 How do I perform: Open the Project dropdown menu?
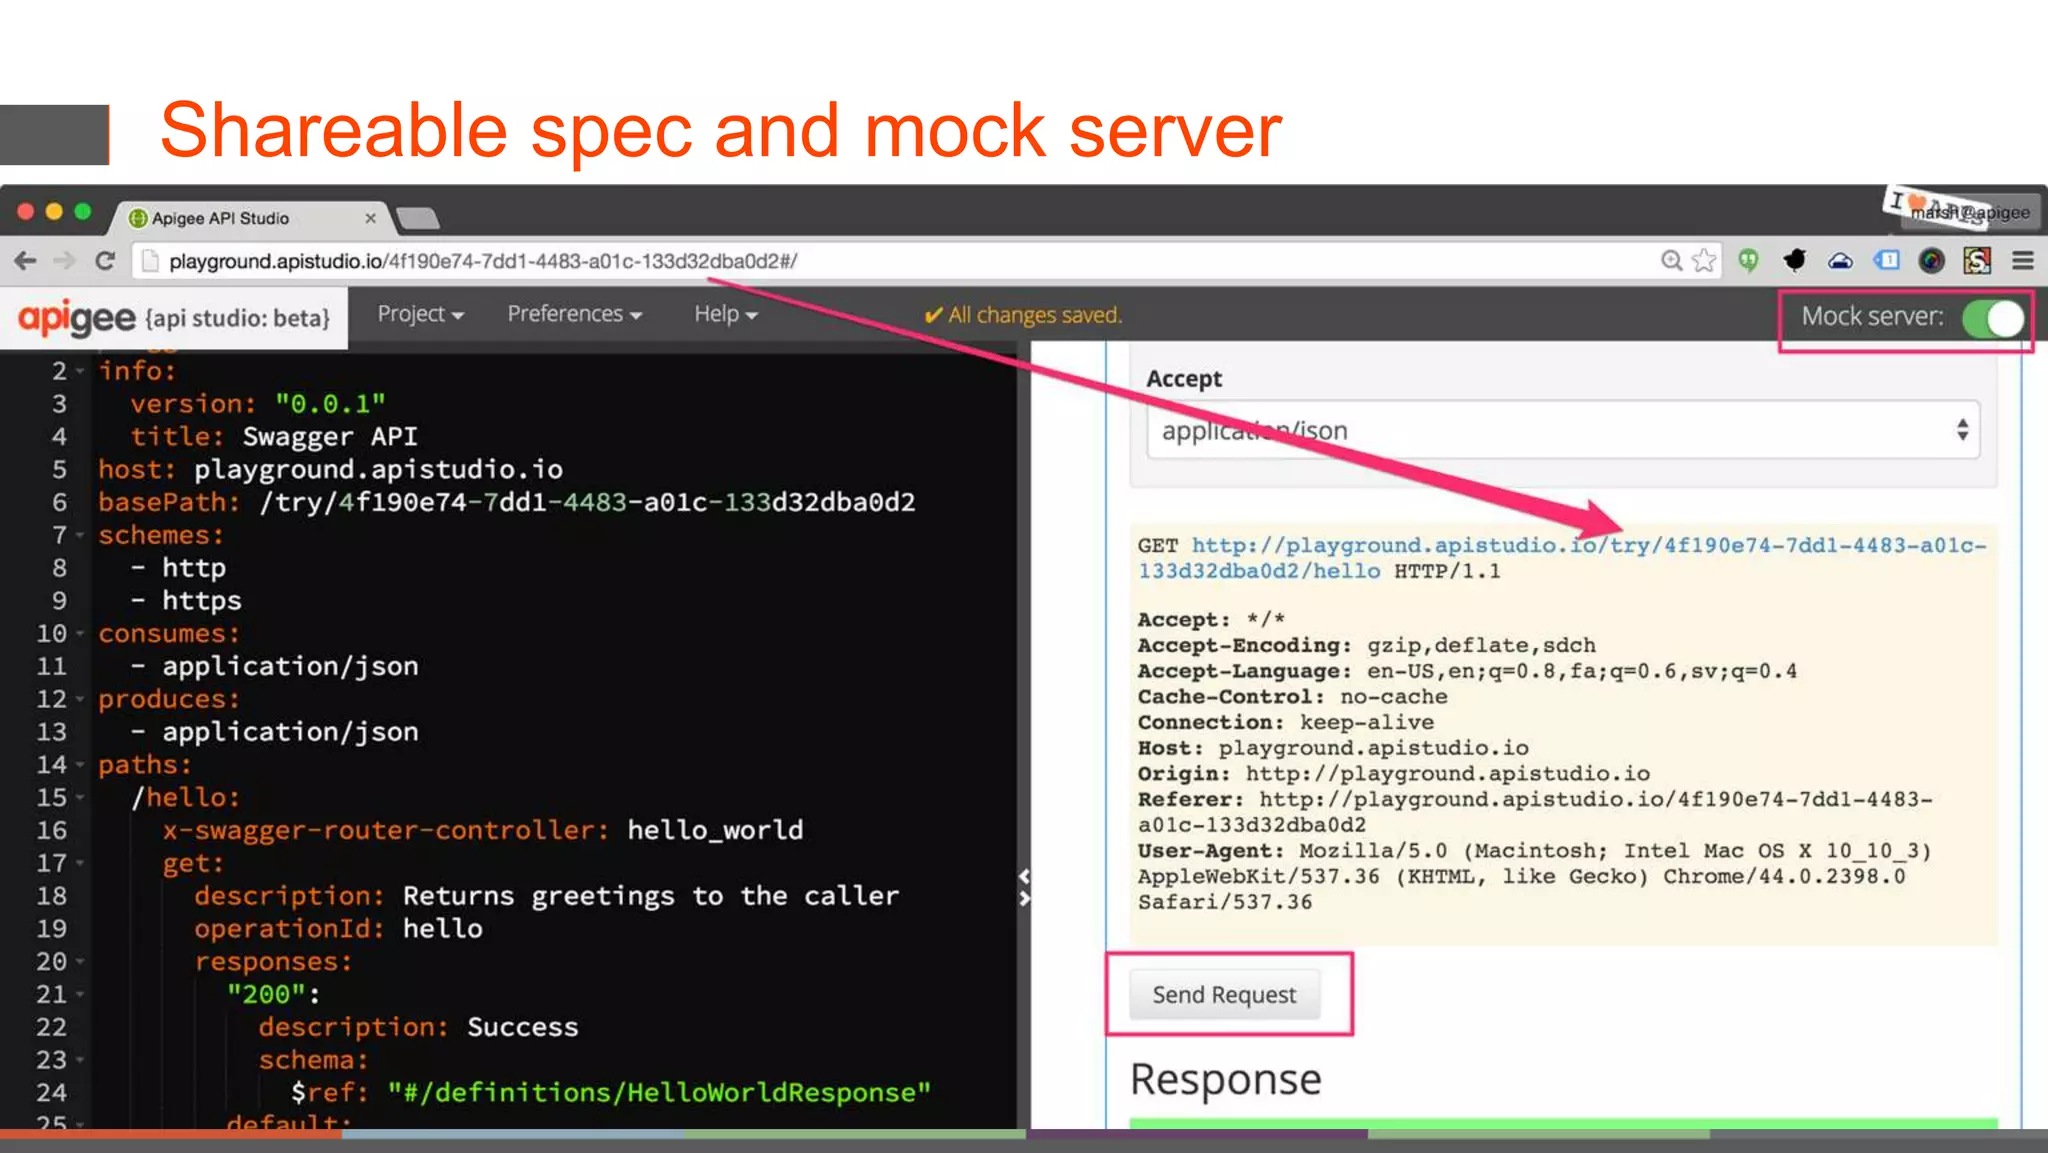pyautogui.click(x=420, y=314)
